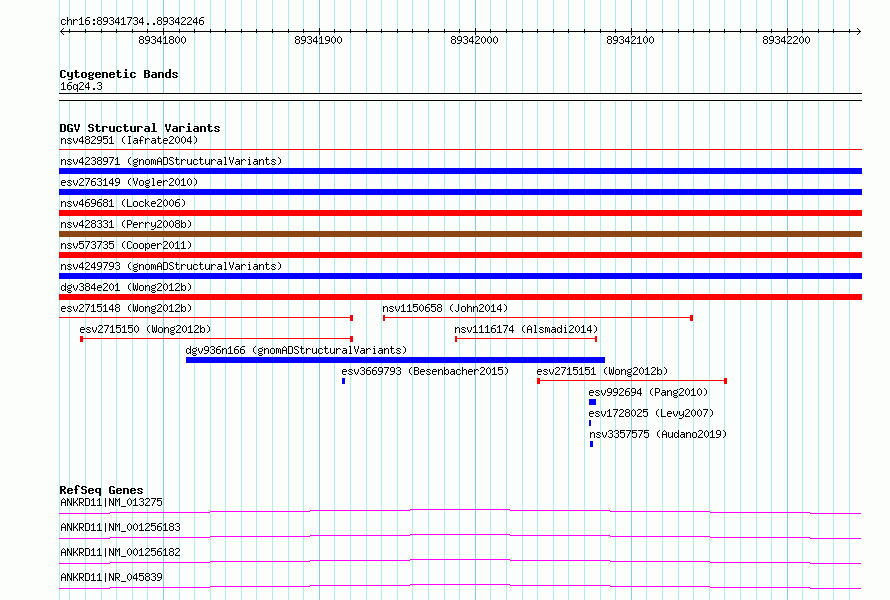
Task: Open variant nsv1150658 (John2014) label
Action: tap(445, 308)
